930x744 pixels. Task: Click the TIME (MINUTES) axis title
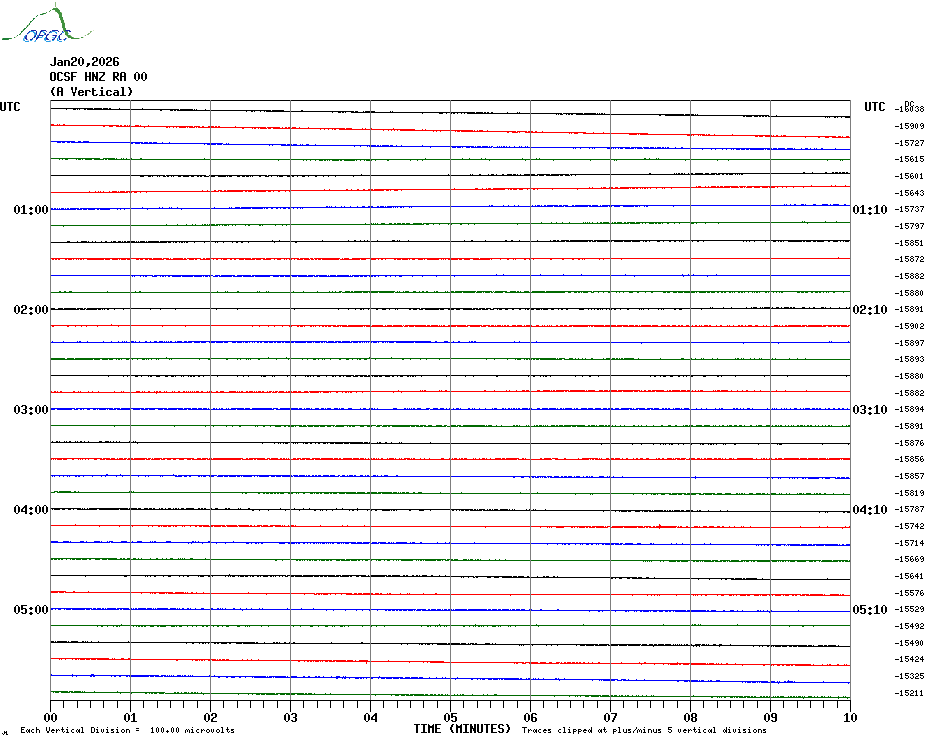(x=462, y=729)
